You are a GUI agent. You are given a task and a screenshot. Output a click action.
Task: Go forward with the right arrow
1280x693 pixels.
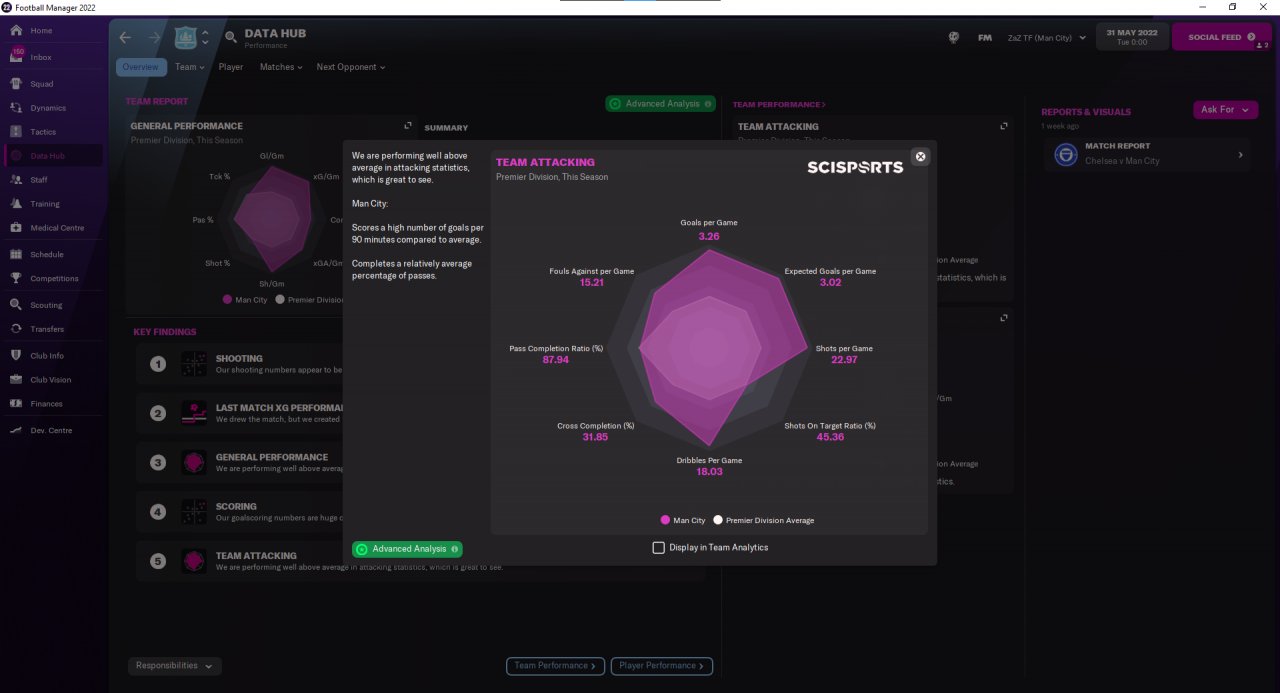click(x=154, y=38)
